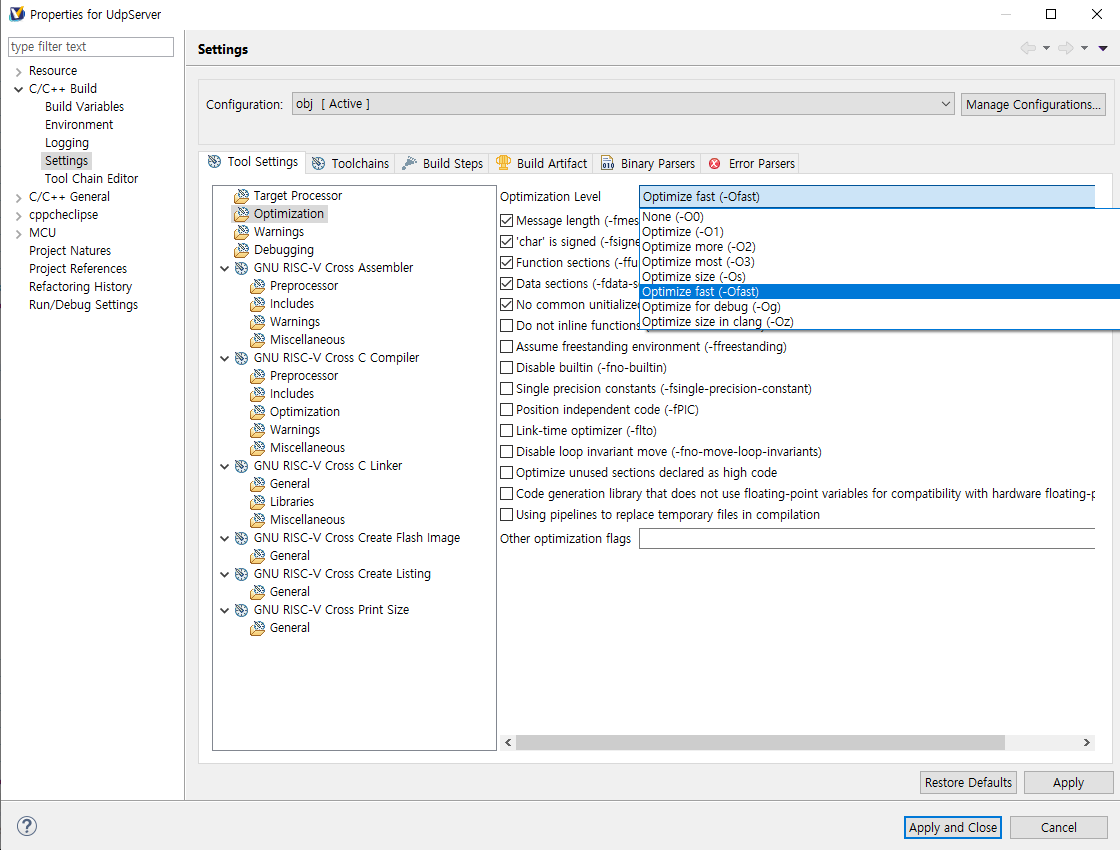Click the Tool Settings tab icon
This screenshot has height=850, width=1120.
coord(214,161)
